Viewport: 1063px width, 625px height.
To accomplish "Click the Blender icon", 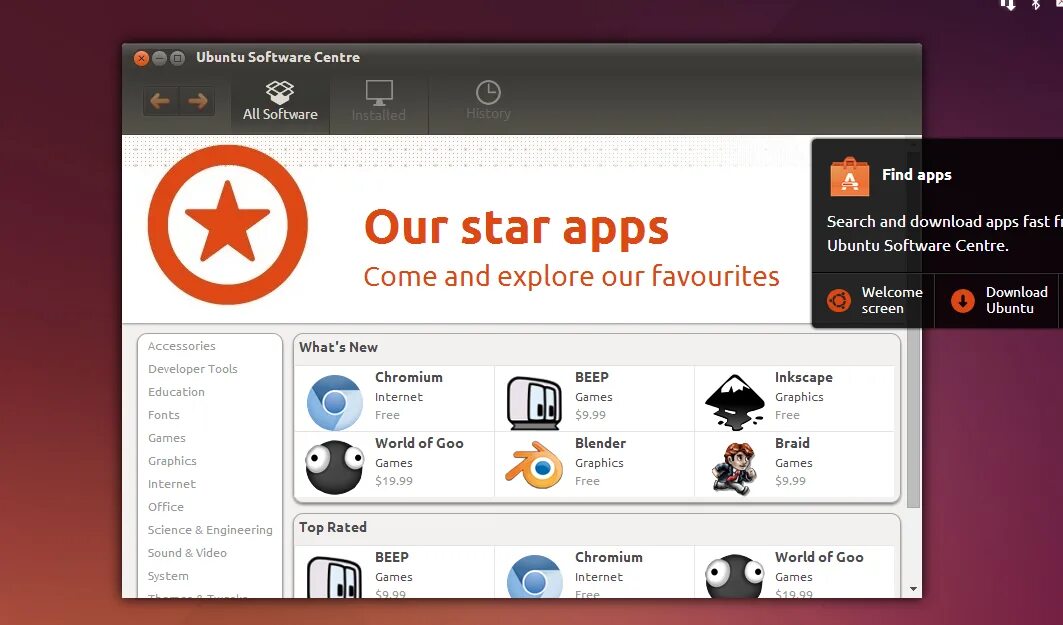I will tap(534, 465).
